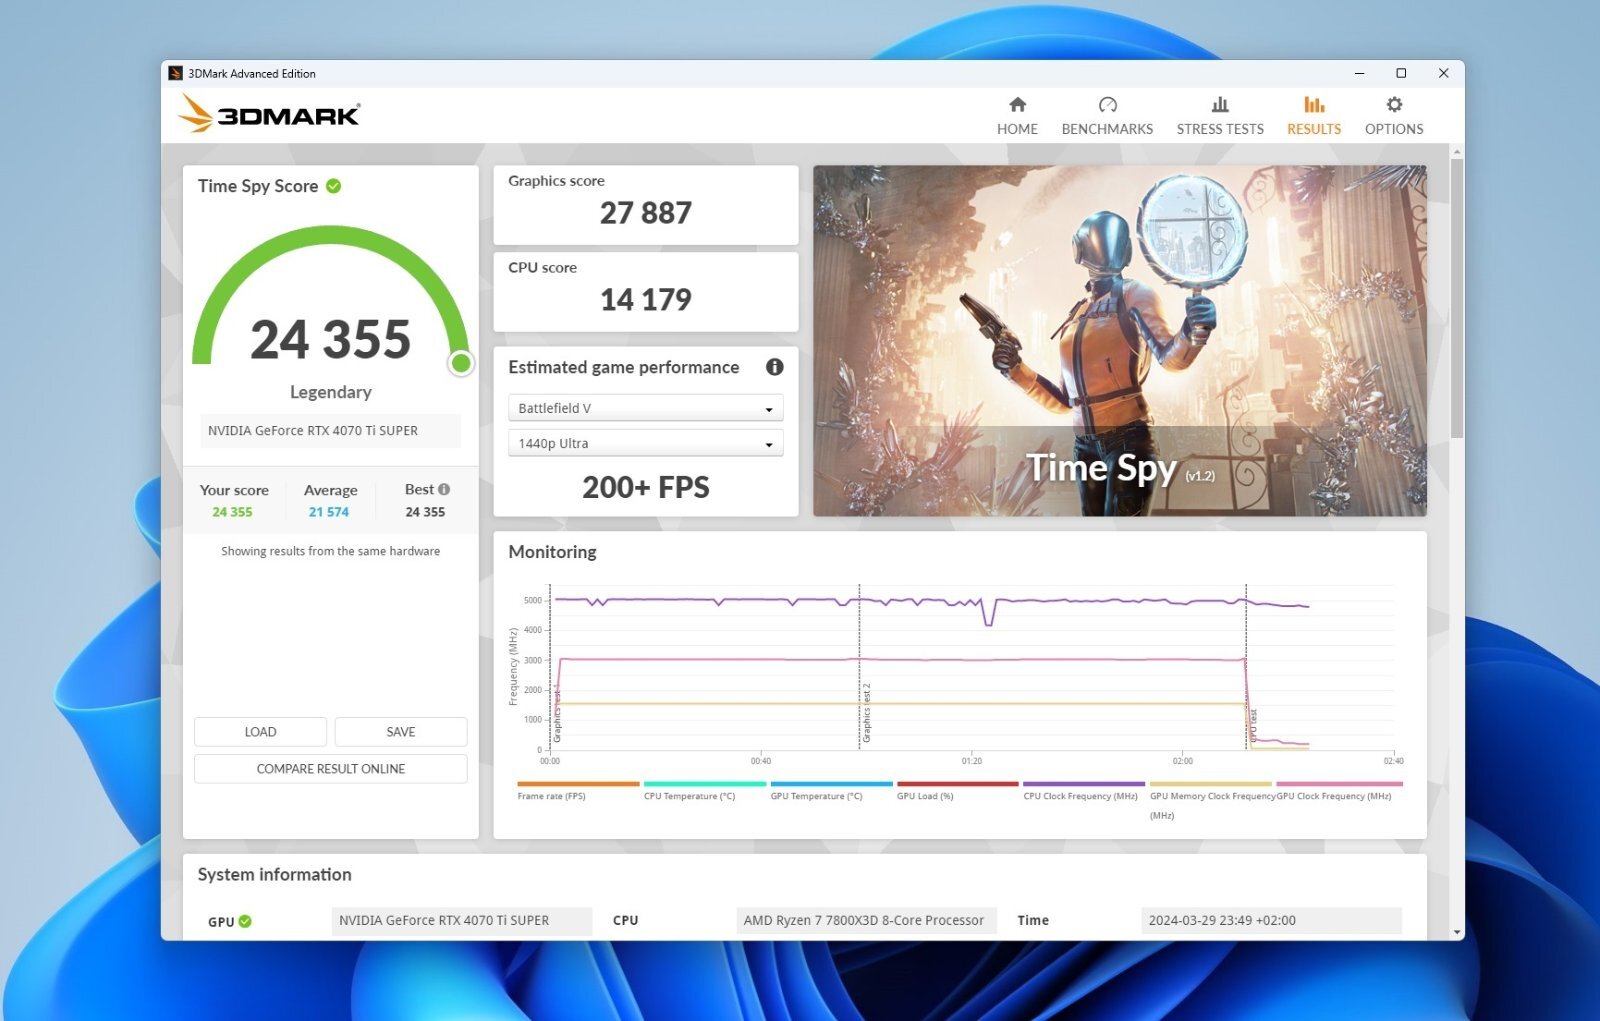This screenshot has height=1021, width=1600.
Task: Click the LOAD button
Action: pos(260,732)
